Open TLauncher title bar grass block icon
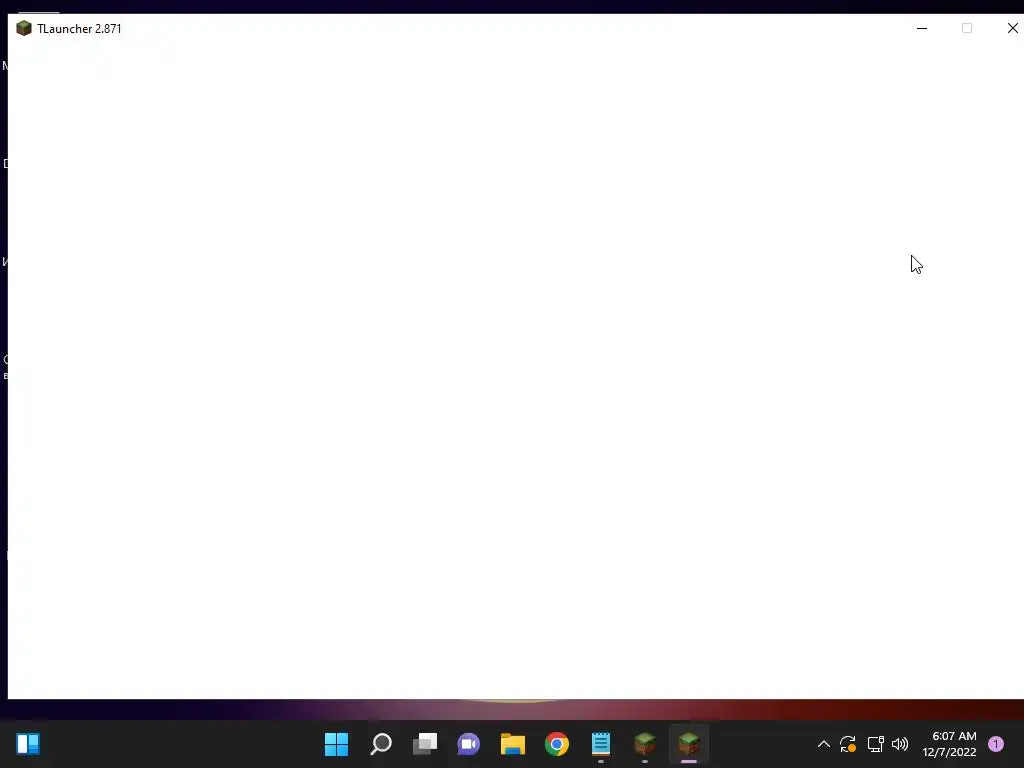Screen dimensions: 1024x768 (24, 28)
